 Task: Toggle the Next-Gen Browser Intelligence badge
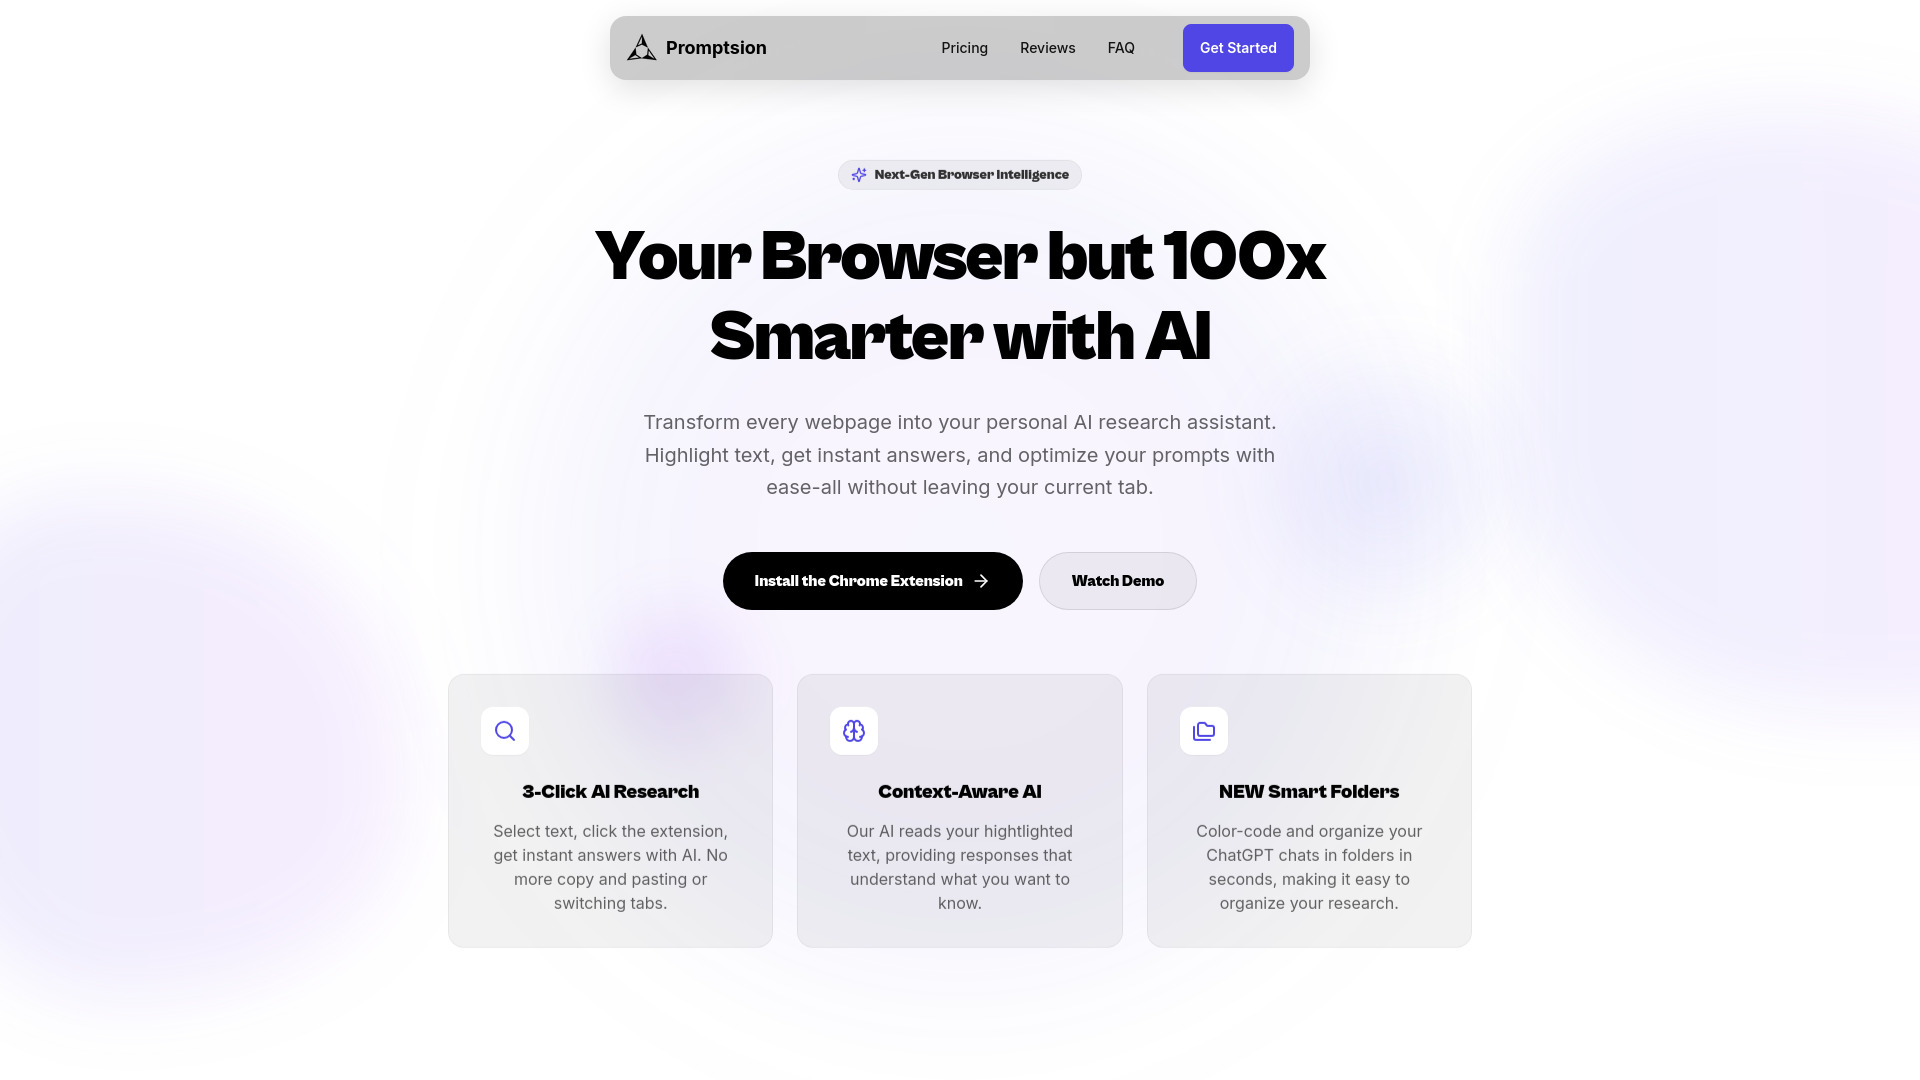click(959, 173)
